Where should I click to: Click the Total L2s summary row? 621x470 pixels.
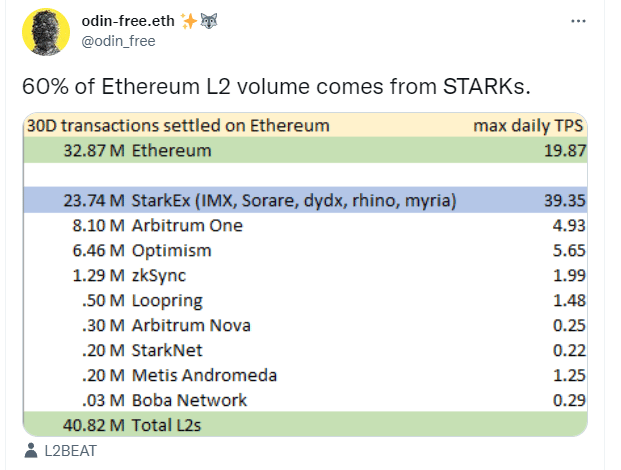(x=304, y=425)
